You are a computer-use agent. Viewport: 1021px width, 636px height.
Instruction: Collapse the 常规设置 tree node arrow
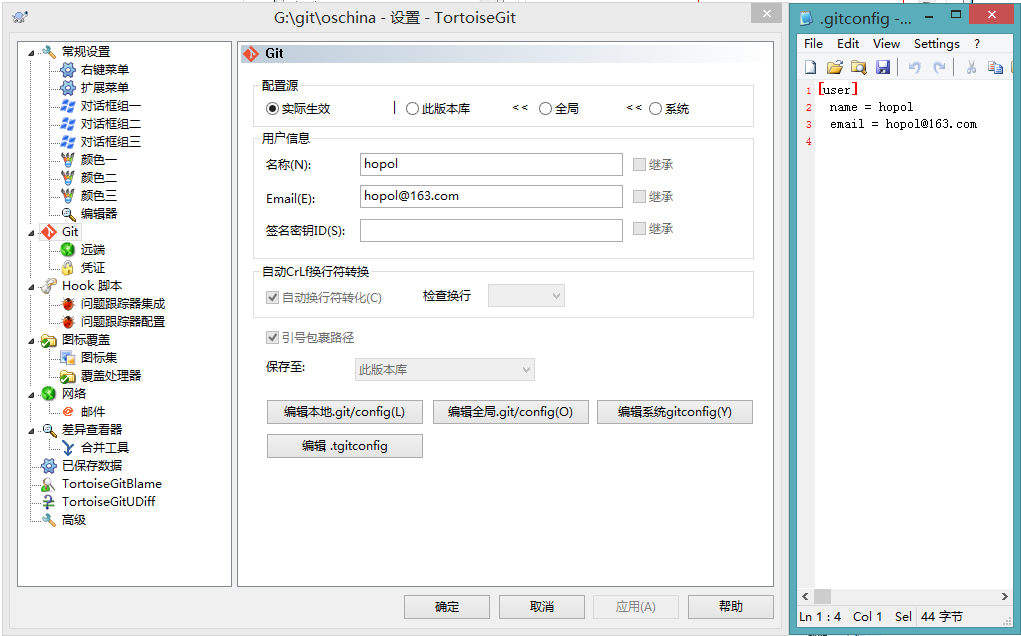(x=31, y=52)
